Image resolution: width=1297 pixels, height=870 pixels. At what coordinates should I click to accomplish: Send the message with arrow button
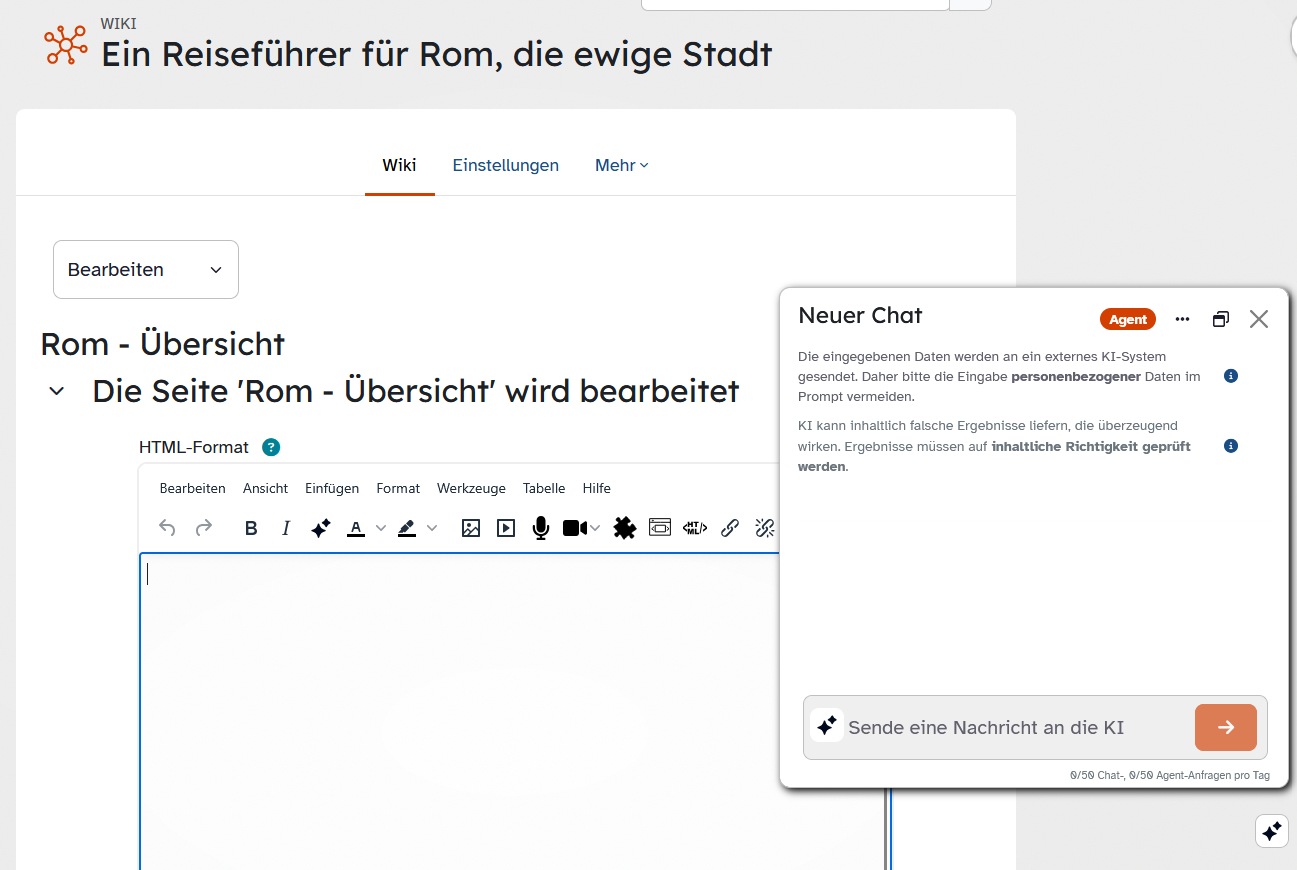pyautogui.click(x=1225, y=727)
